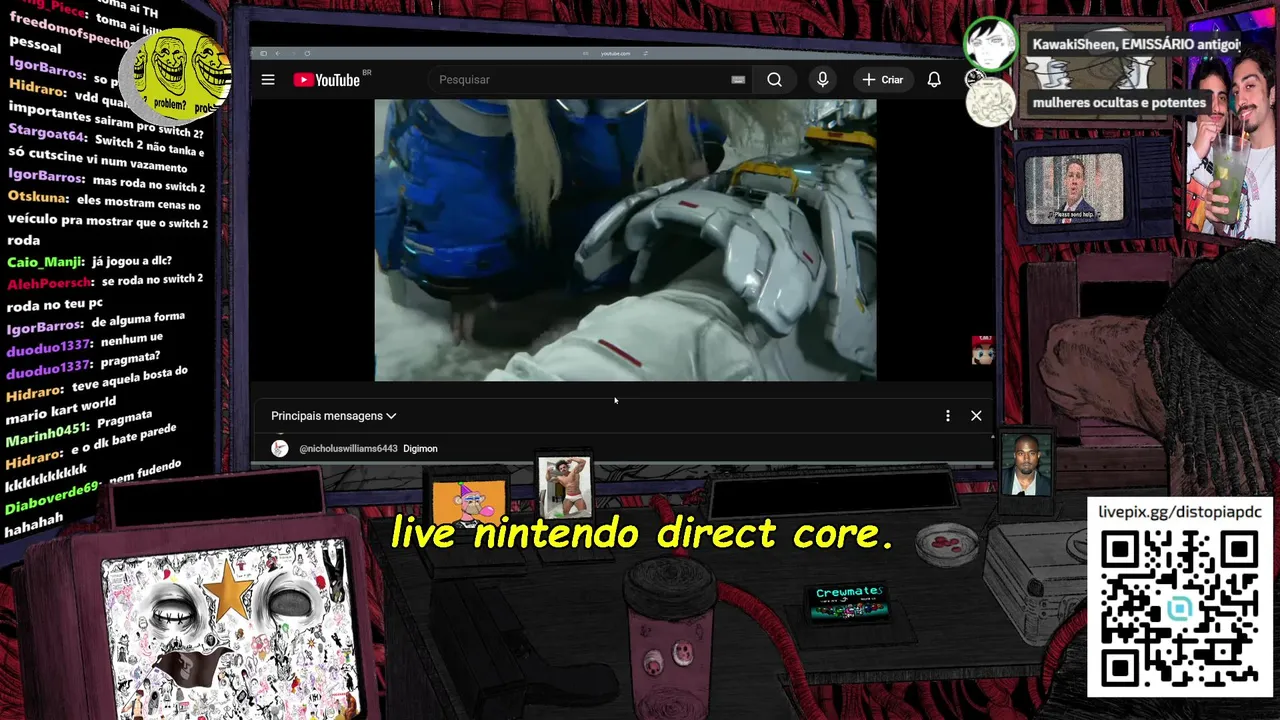Click the magnifier search button
The width and height of the screenshot is (1280, 720).
pyautogui.click(x=774, y=80)
